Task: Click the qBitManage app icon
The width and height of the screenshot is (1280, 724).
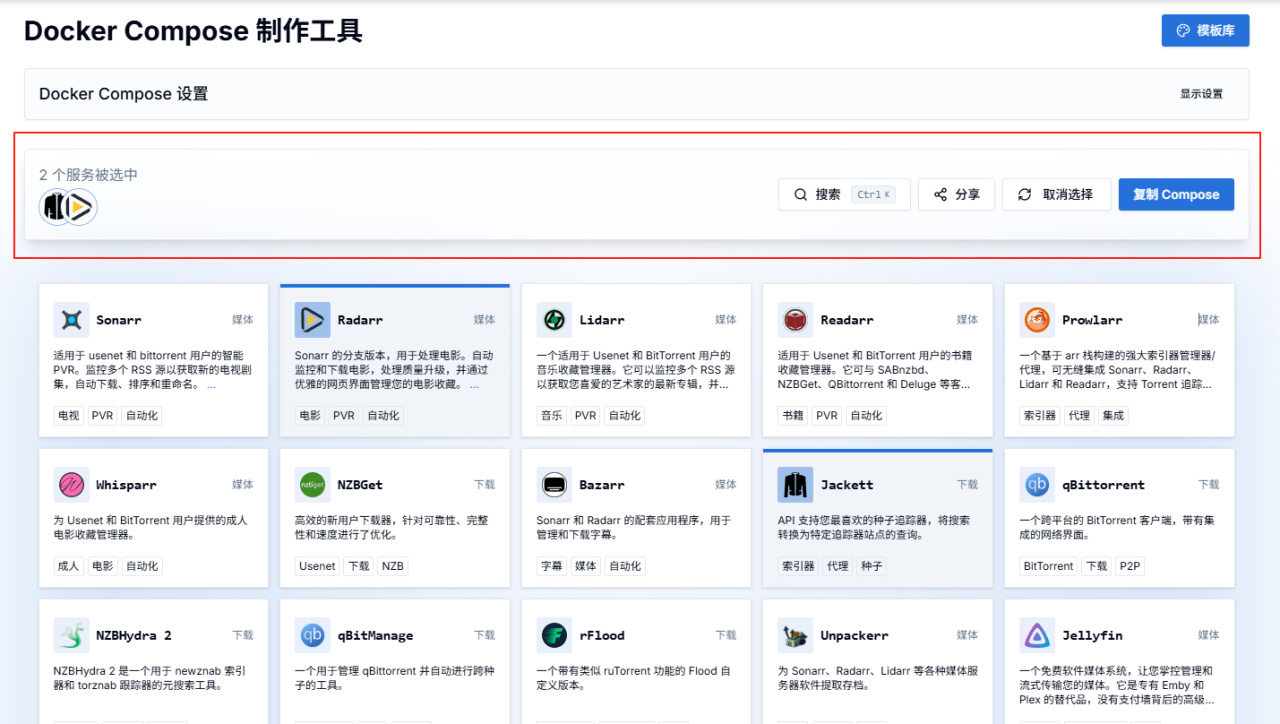Action: pos(312,635)
